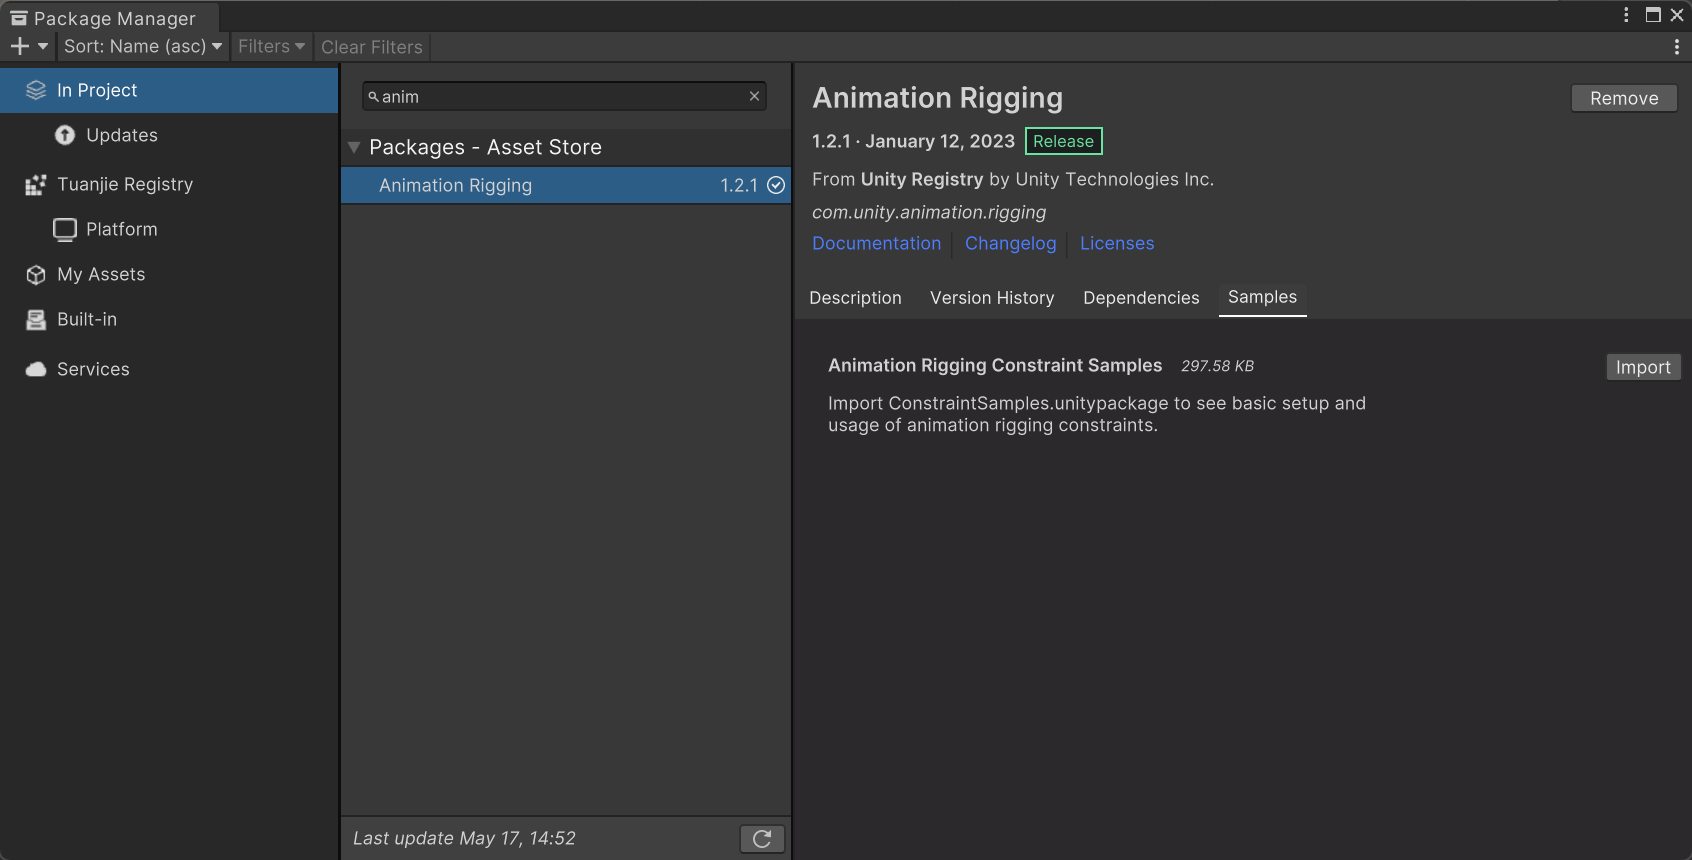Switch to the Samples tab
Screen dimensions: 1692x860
point(1262,297)
